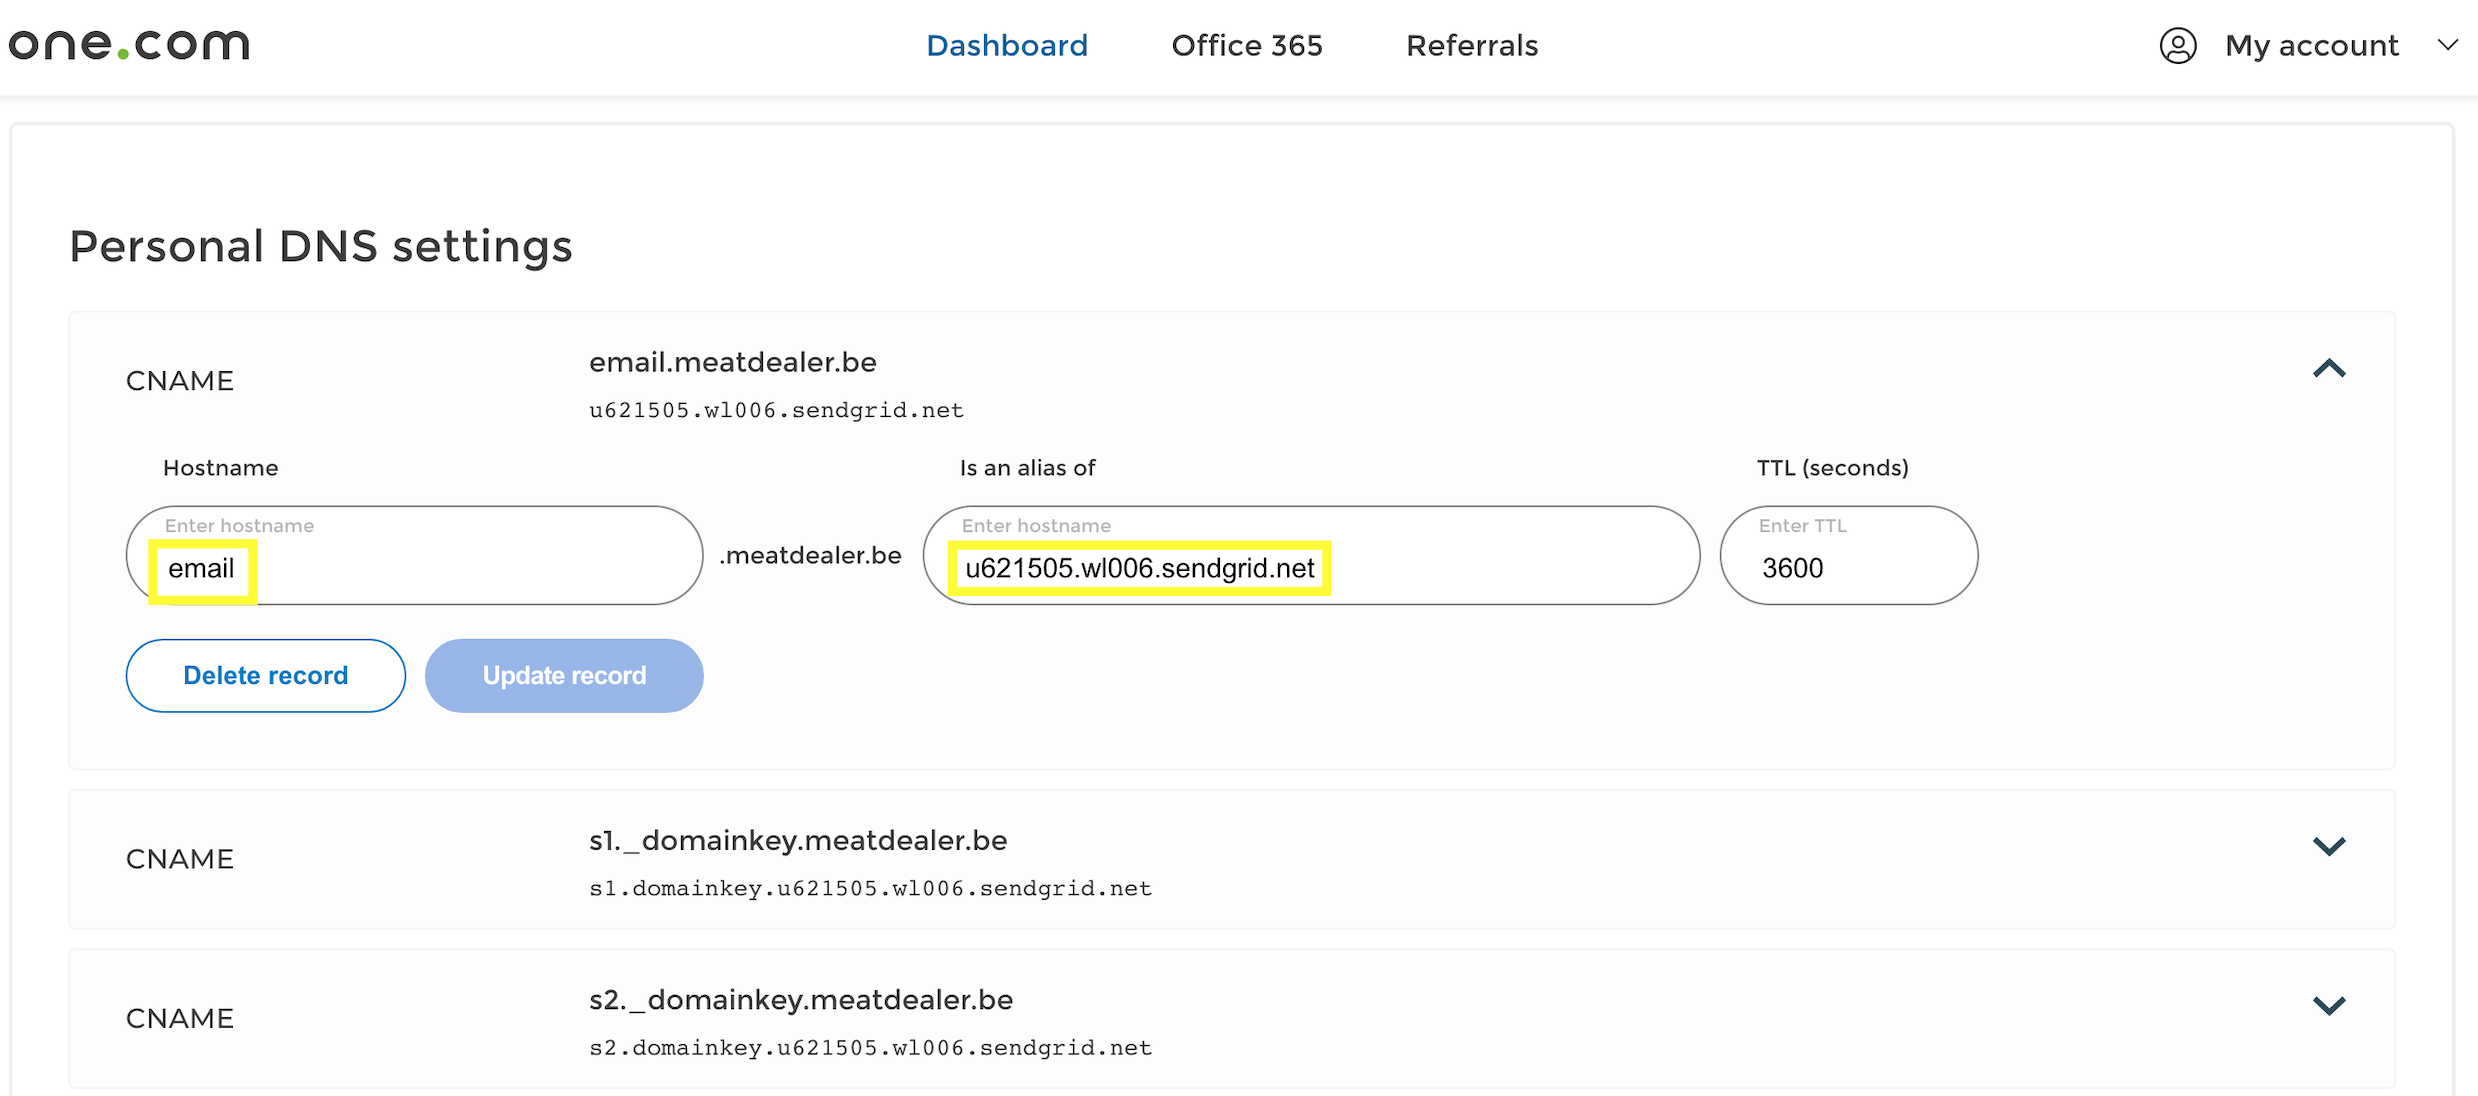Select the s1._domainkey.meatdealer.be record row
This screenshot has height=1096, width=2478.
click(x=1232, y=860)
